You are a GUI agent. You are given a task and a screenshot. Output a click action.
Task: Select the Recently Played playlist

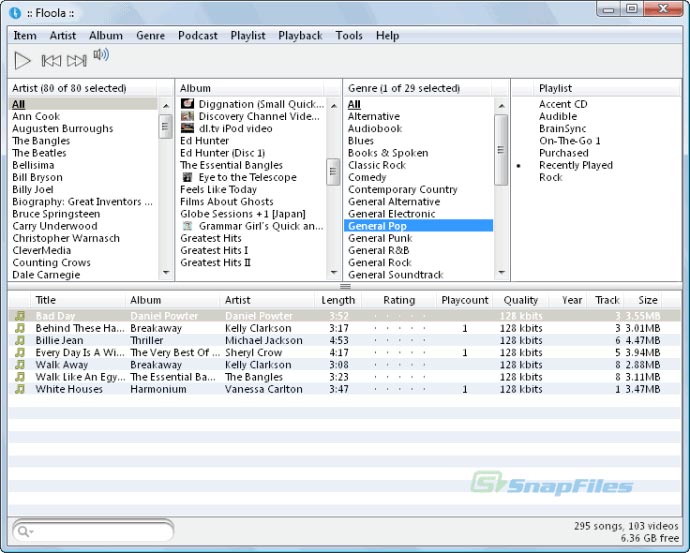575,165
